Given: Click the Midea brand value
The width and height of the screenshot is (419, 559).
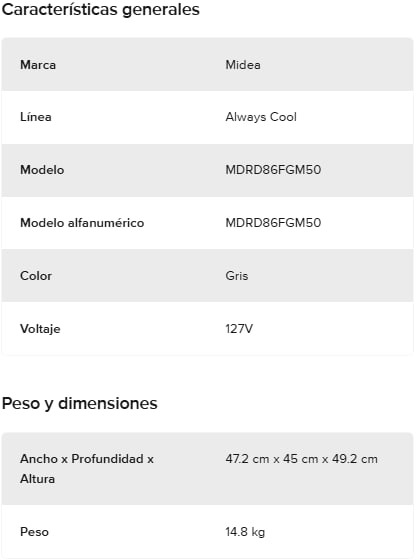Looking at the screenshot, I should (243, 65).
